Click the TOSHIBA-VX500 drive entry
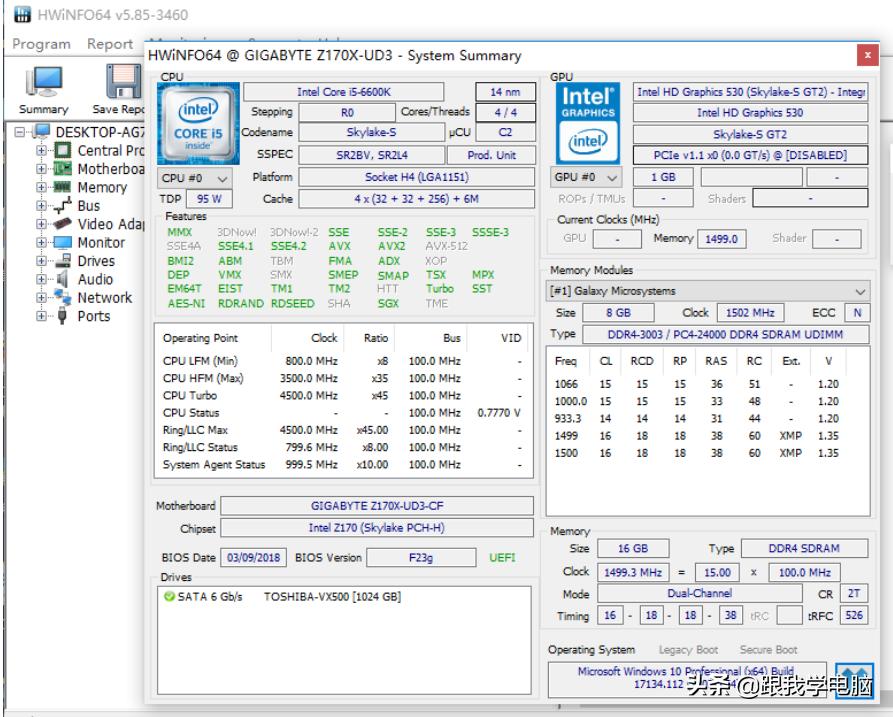The height and width of the screenshot is (717, 893). (332, 597)
